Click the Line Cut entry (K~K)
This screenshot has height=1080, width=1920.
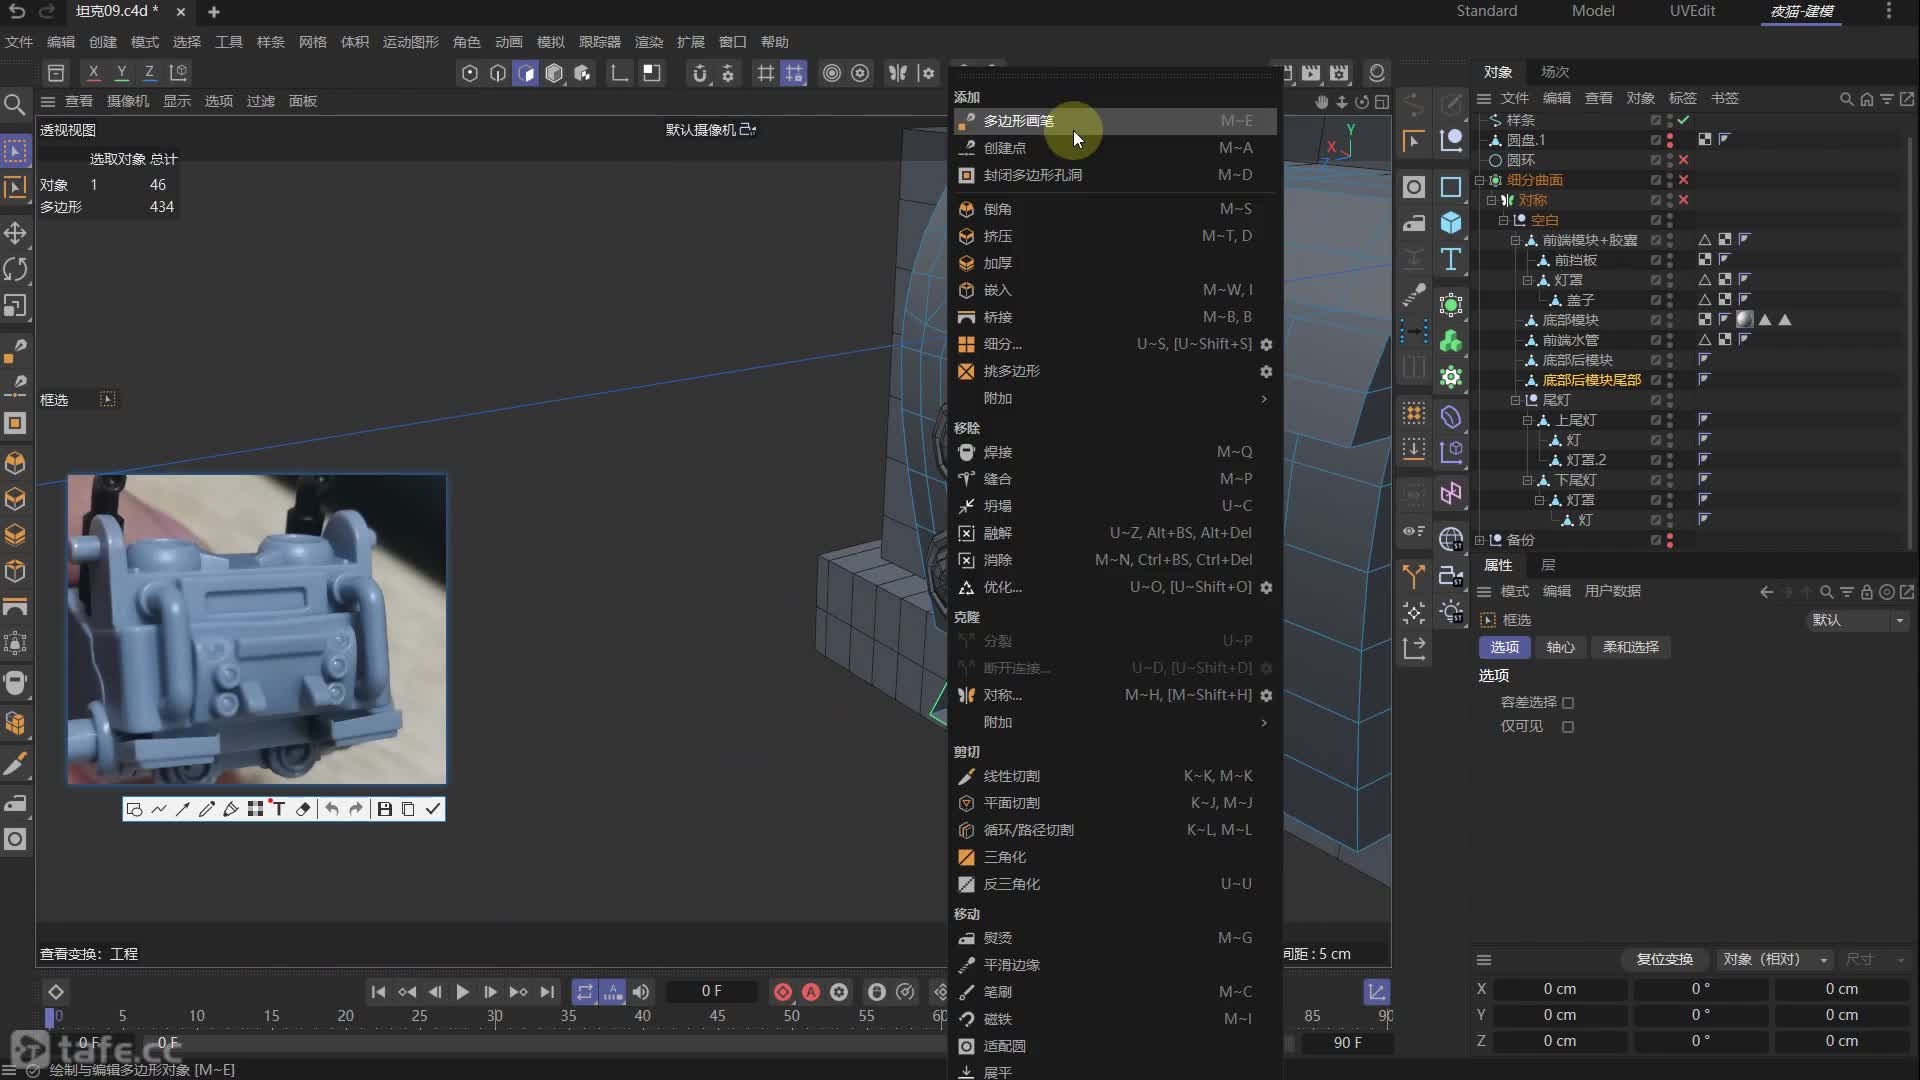(1114, 775)
